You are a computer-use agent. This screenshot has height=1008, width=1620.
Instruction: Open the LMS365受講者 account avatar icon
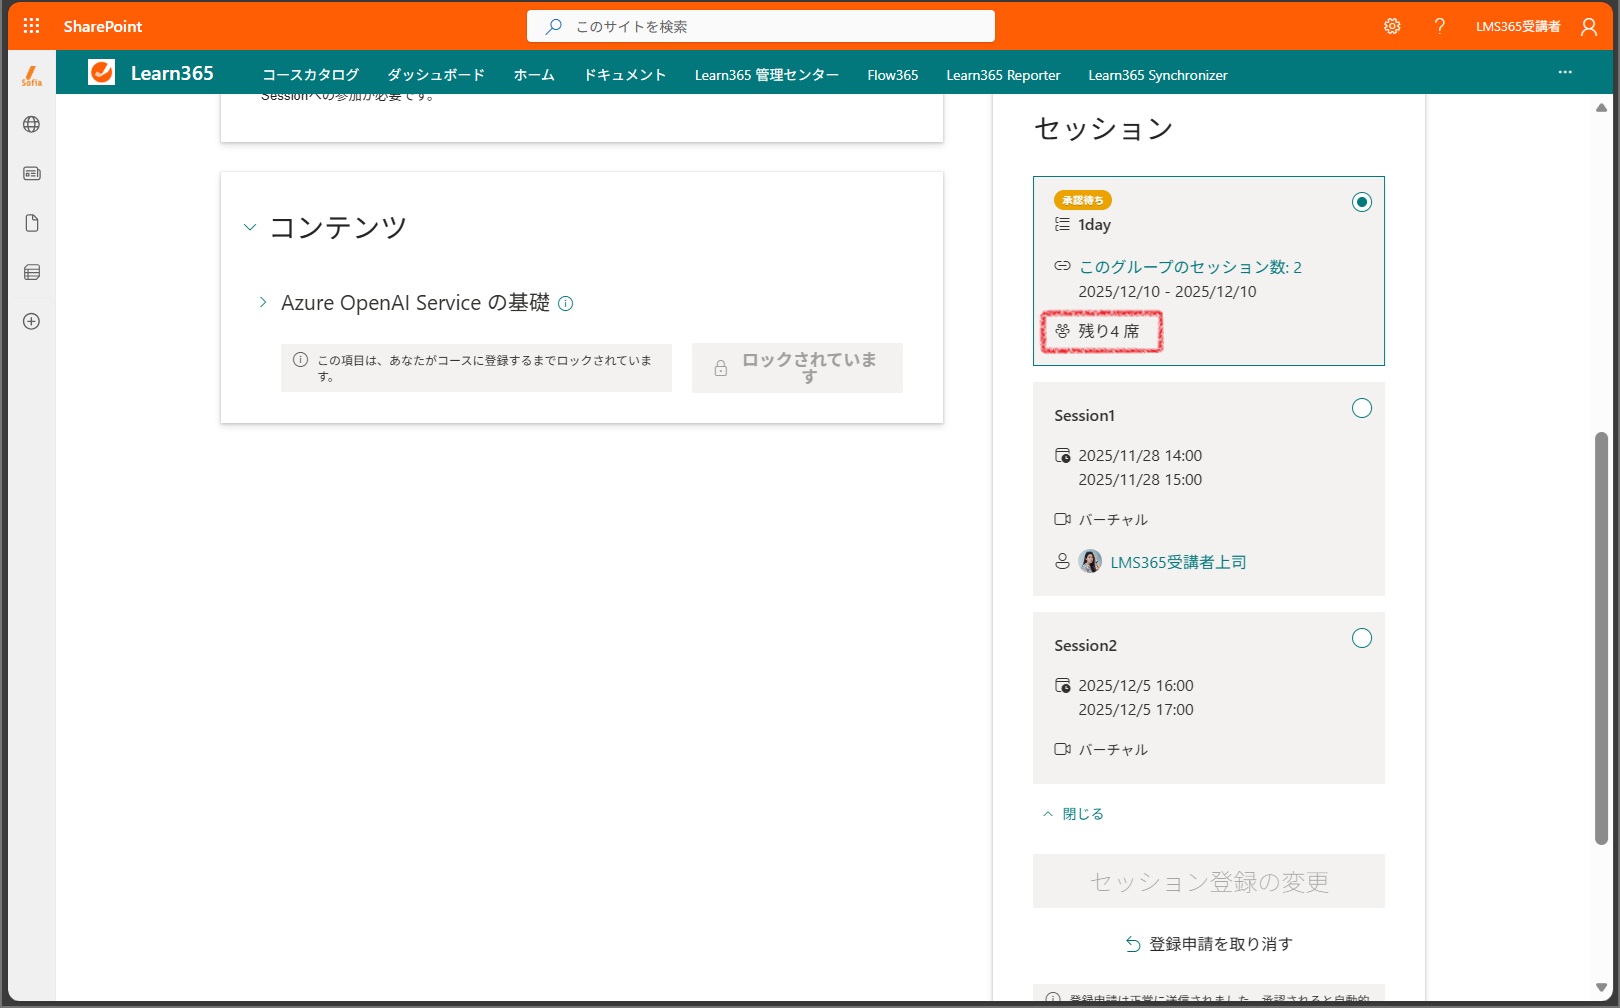(1589, 26)
